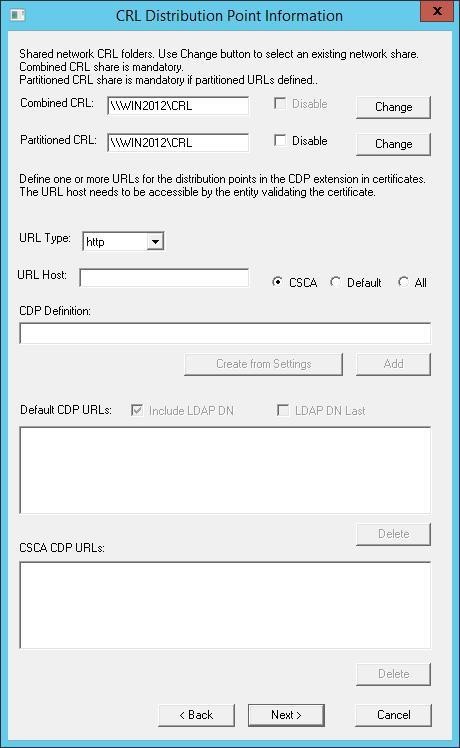Click into the CDP Definition field

(x=225, y=333)
